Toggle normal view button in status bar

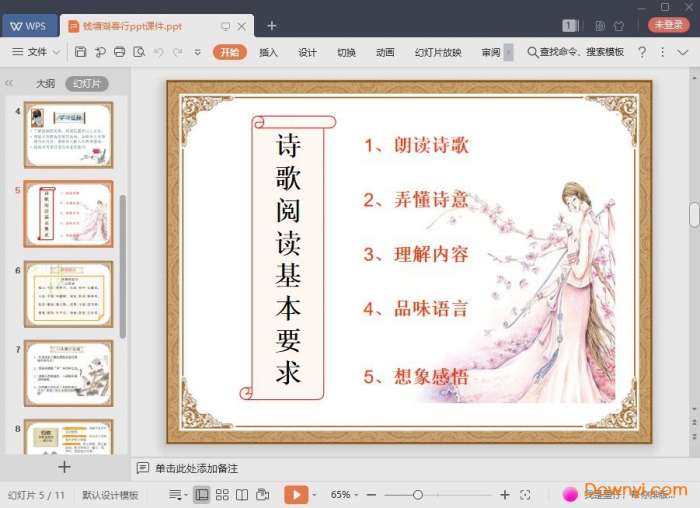[202, 495]
